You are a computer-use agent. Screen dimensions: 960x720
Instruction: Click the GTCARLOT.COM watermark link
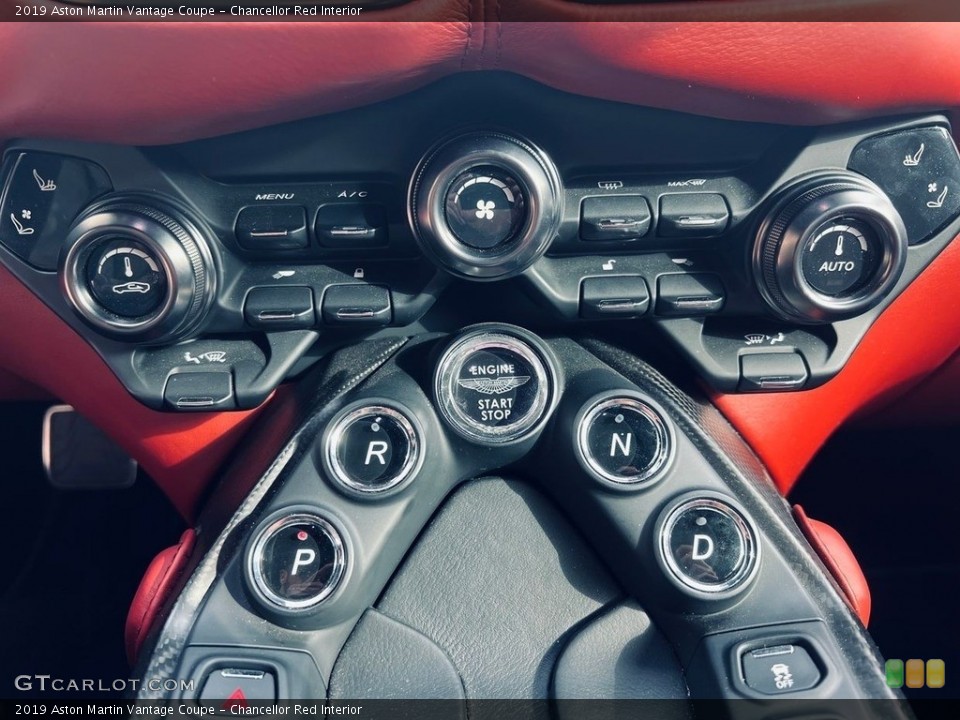tap(104, 683)
